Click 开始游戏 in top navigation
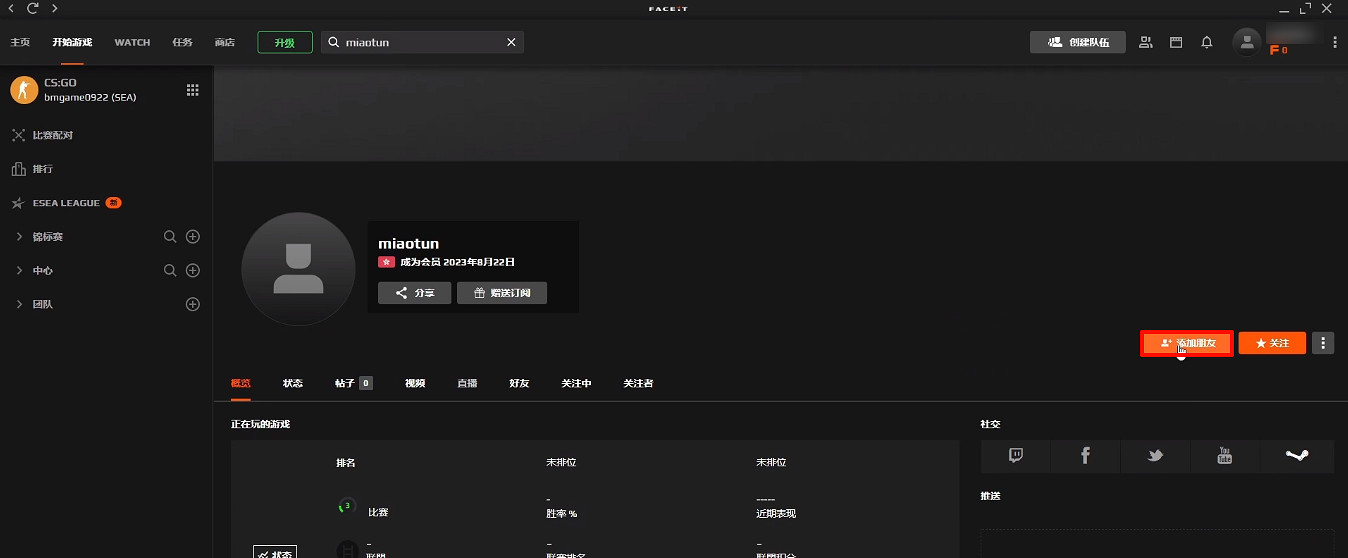The height and width of the screenshot is (558, 1348). pyautogui.click(x=72, y=42)
